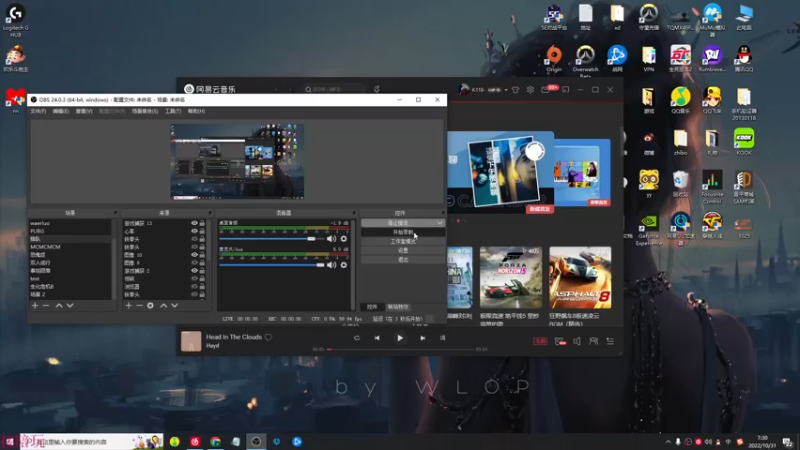
Task: Open microphone settings gear in mixer
Action: click(344, 265)
